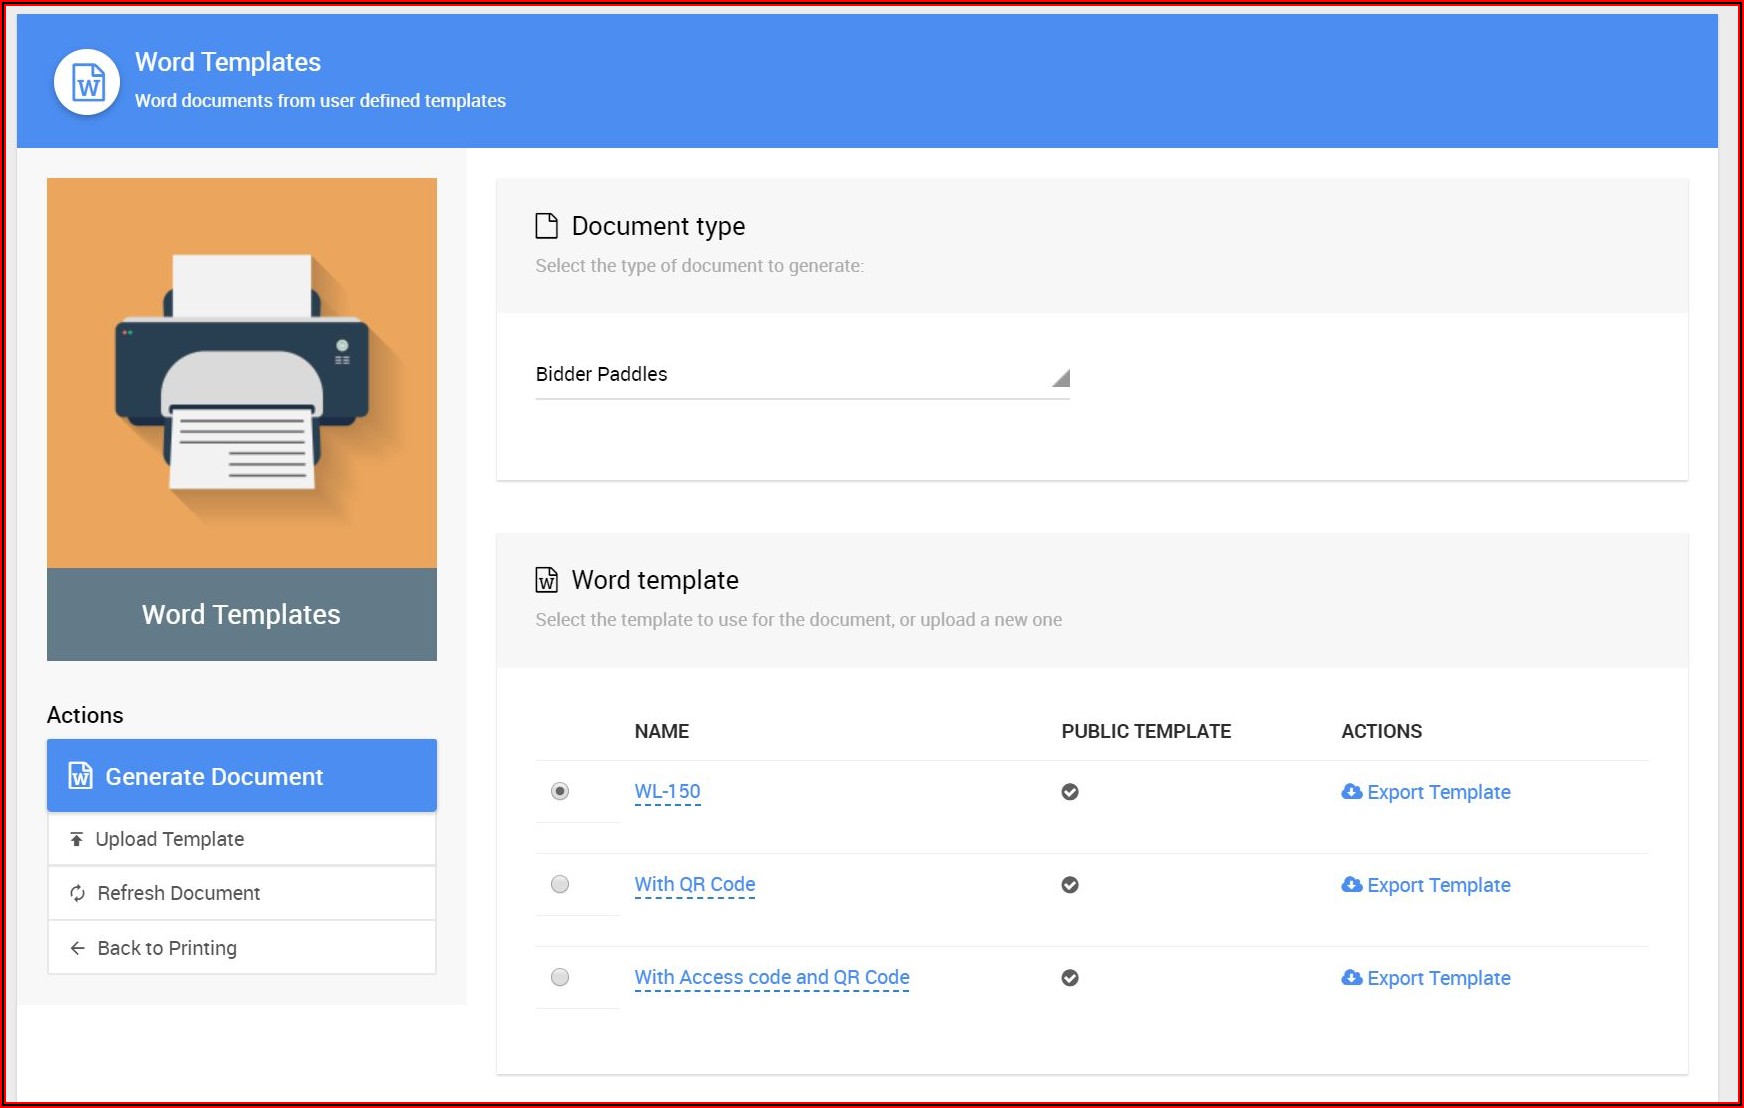The image size is (1744, 1108).
Task: Click the refresh icon beside Refresh Document
Action: [x=77, y=893]
